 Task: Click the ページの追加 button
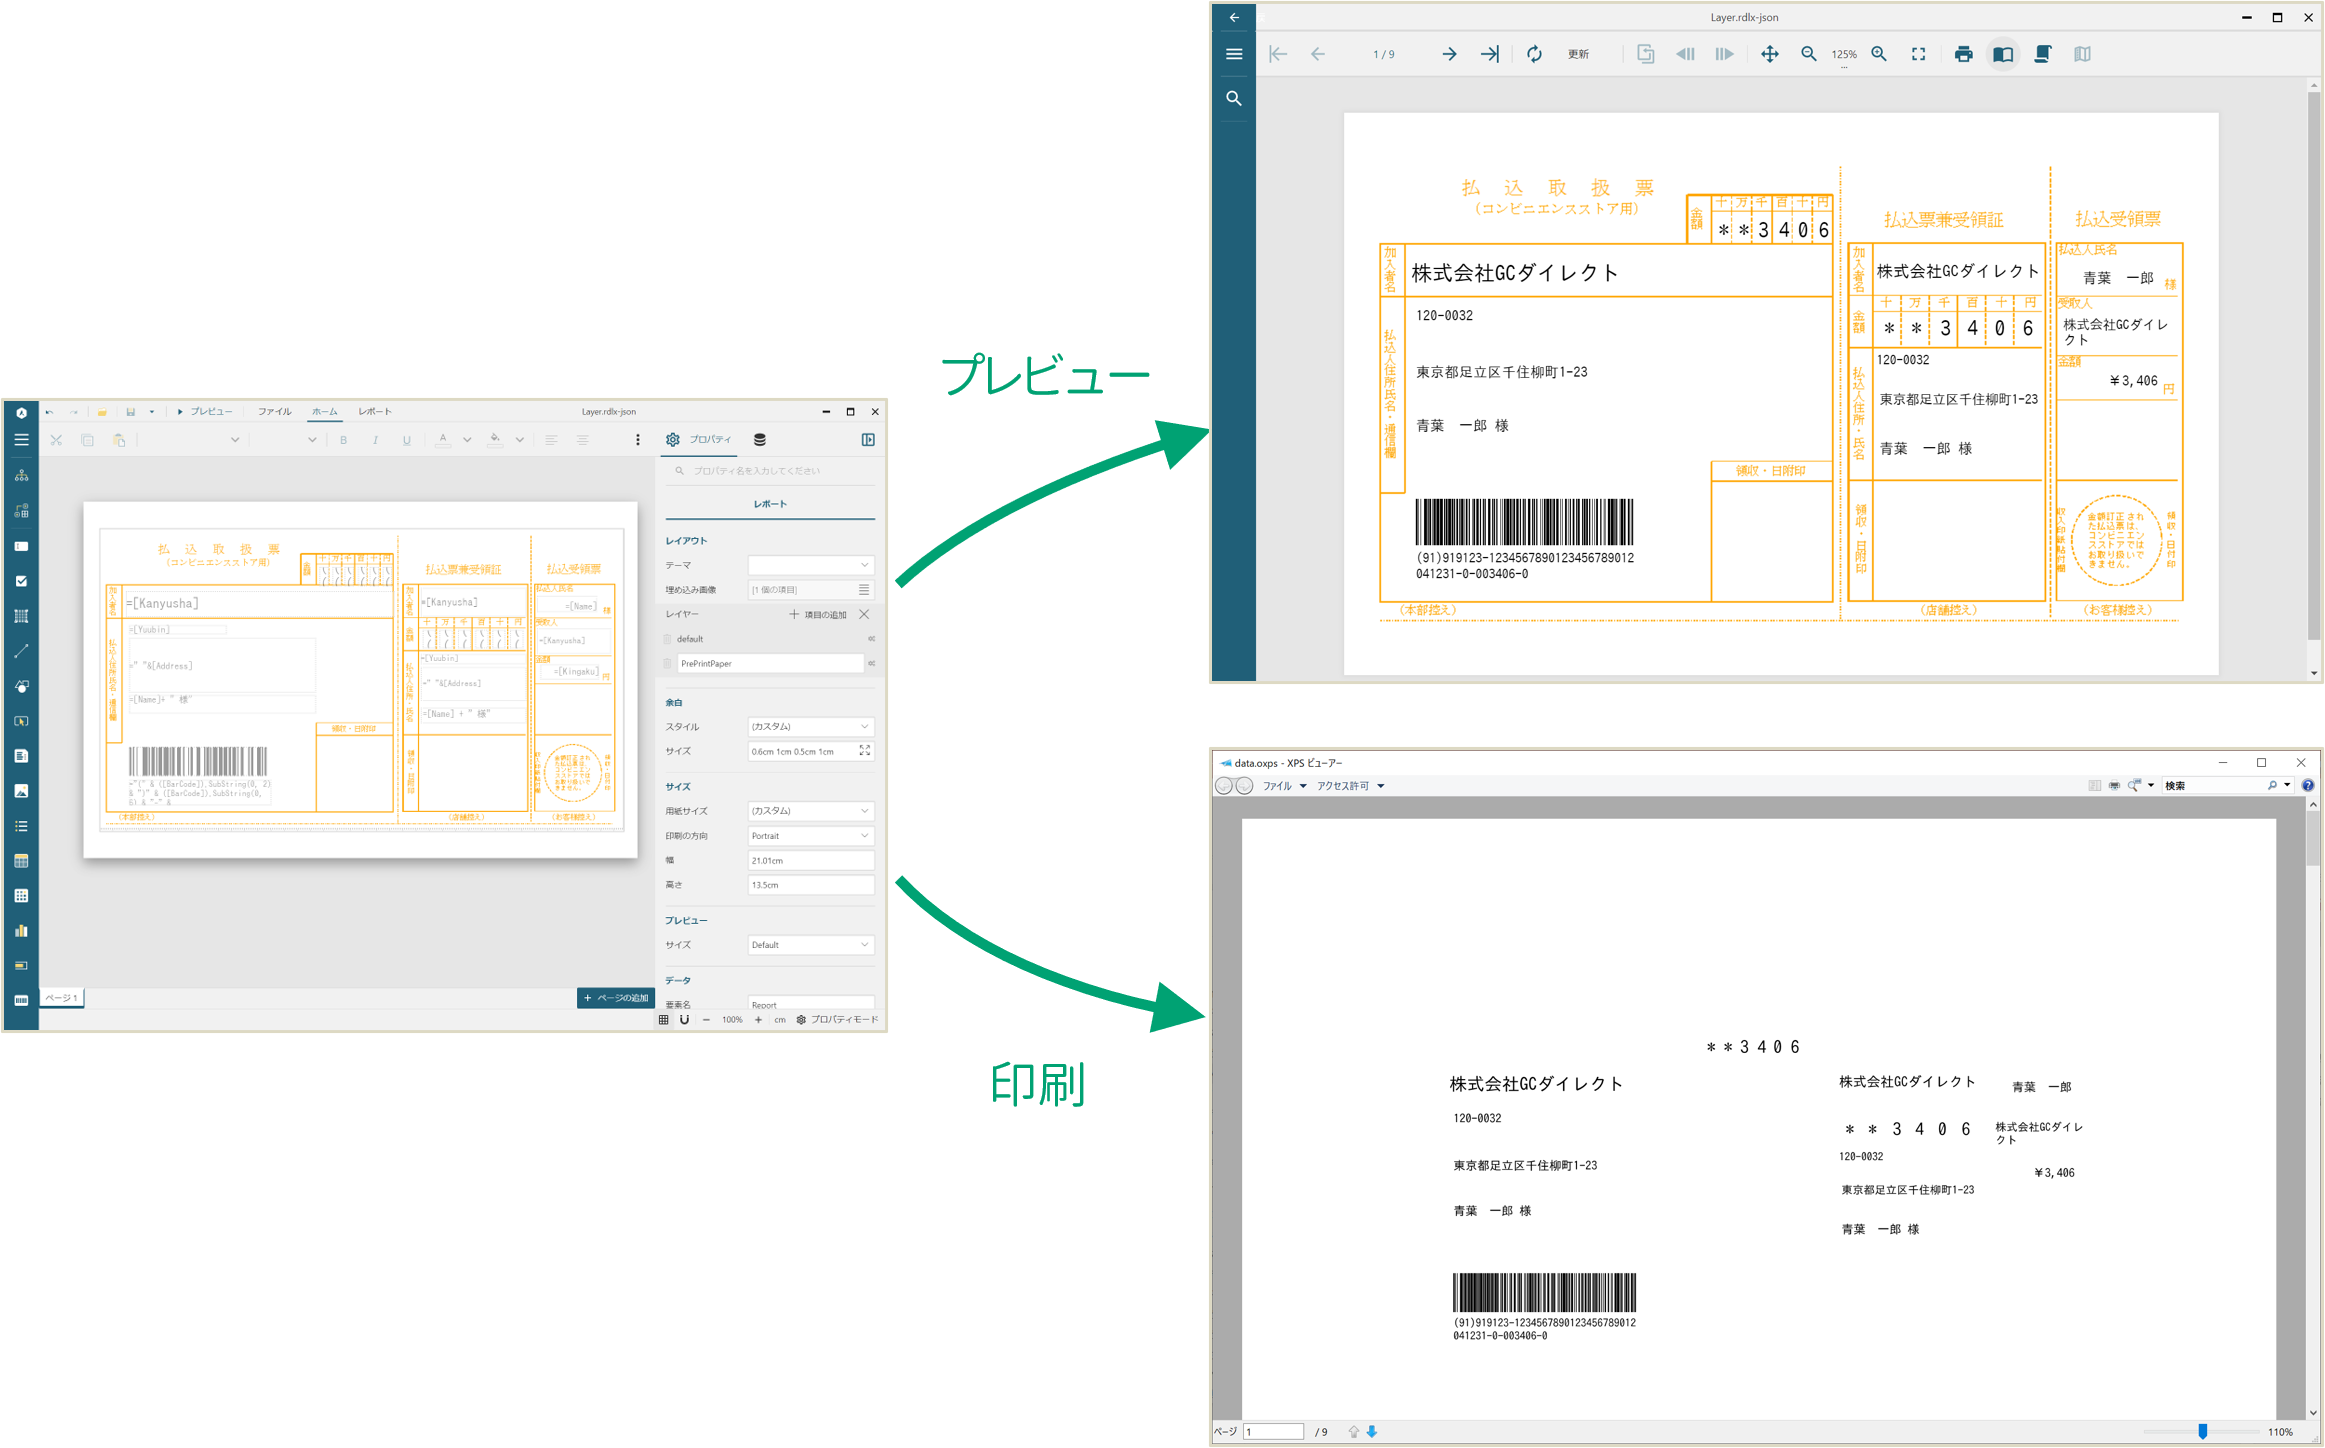pyautogui.click(x=616, y=998)
